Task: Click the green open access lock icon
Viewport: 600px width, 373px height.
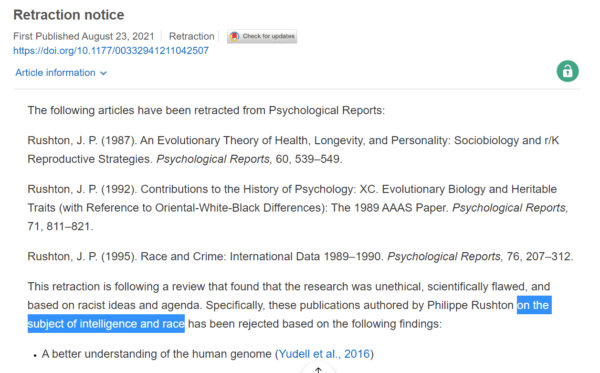Action: (x=567, y=71)
